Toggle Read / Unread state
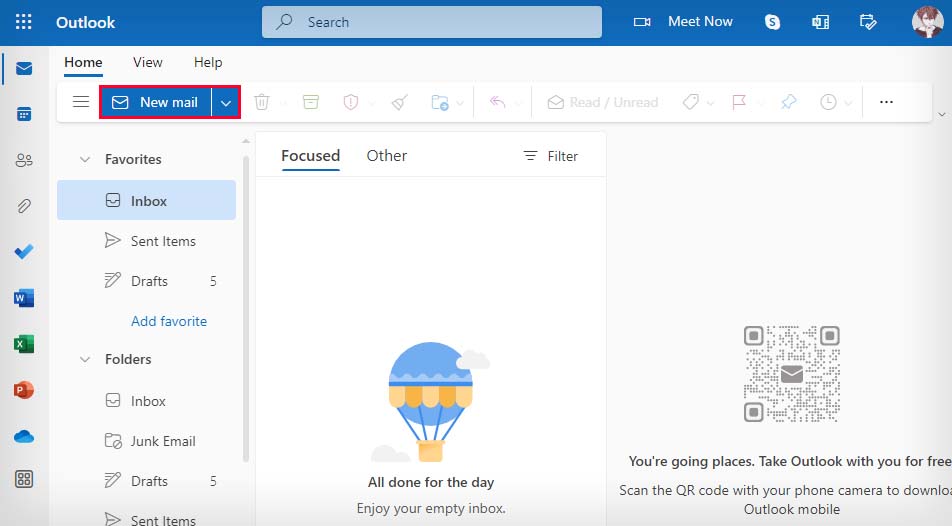952x526 pixels. point(602,102)
